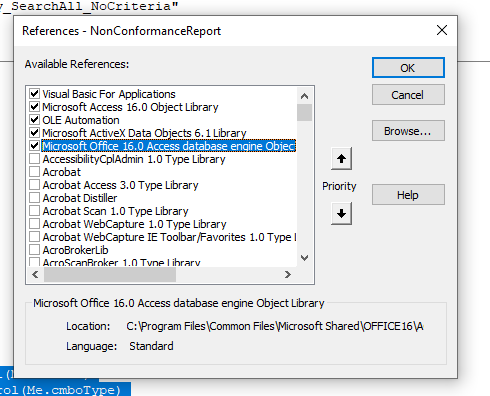The height and width of the screenshot is (396, 490).
Task: Open Help for References
Action: click(408, 195)
